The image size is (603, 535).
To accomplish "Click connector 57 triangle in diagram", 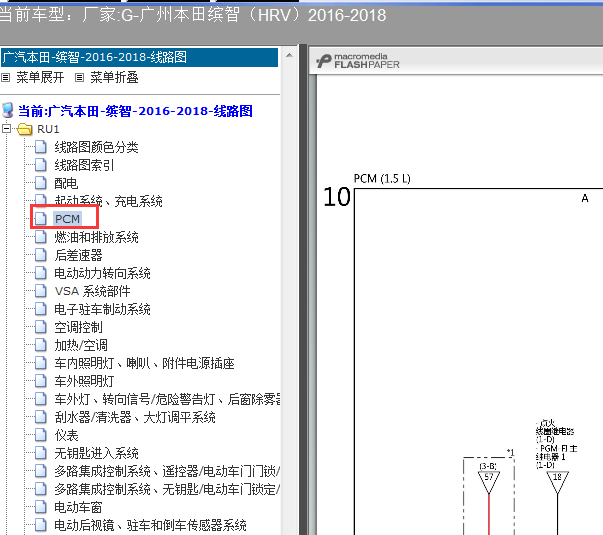I will coord(488,482).
